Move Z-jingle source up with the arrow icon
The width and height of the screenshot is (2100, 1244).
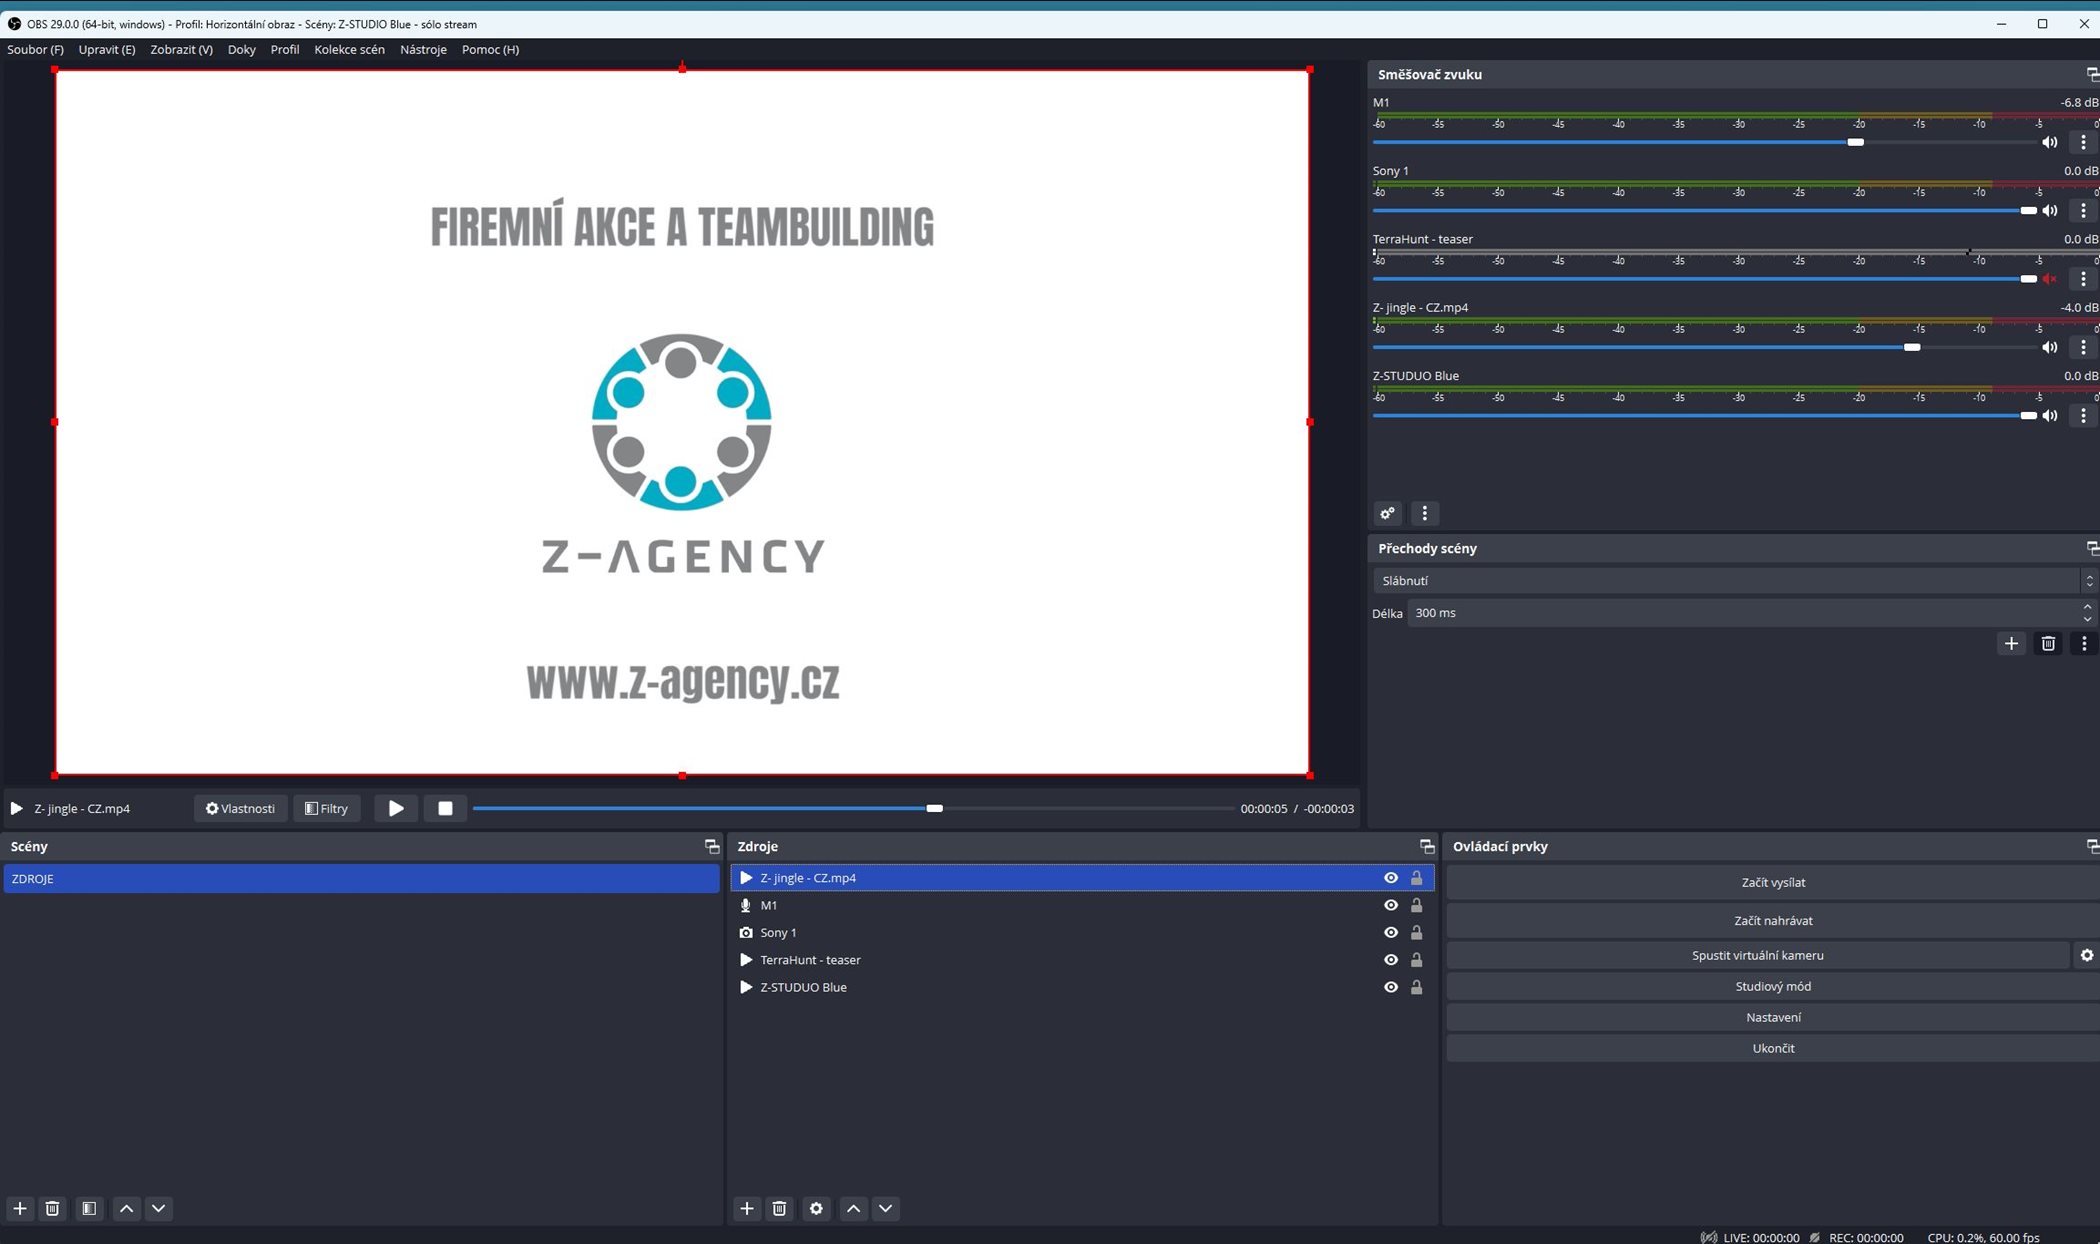[853, 1208]
